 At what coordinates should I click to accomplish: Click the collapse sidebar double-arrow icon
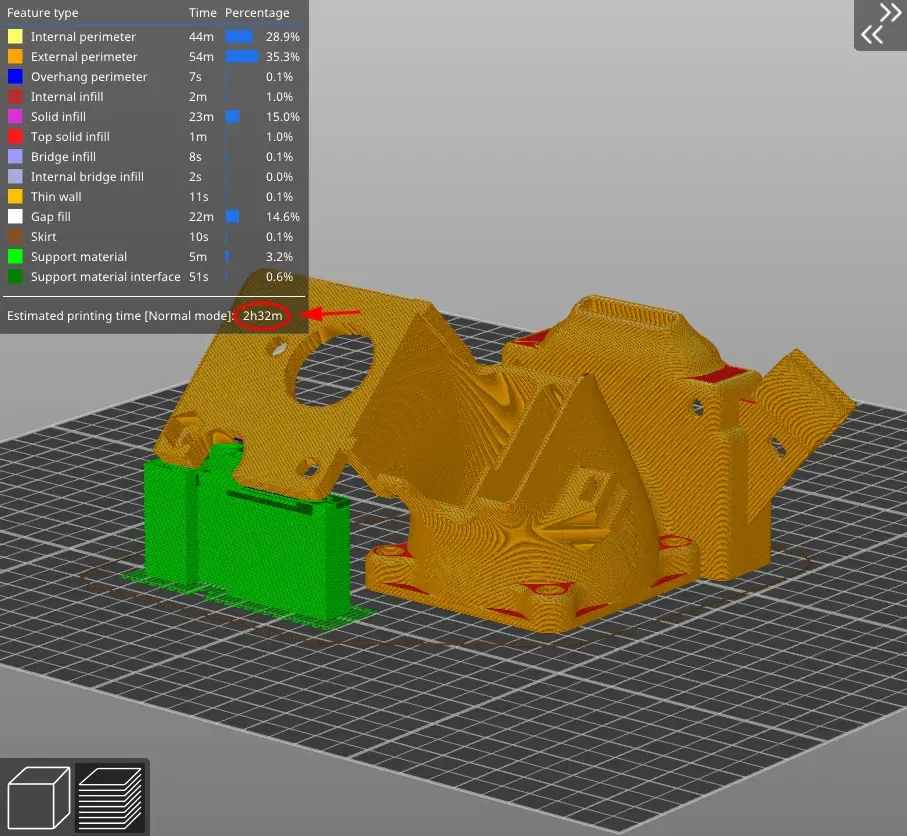pyautogui.click(x=881, y=24)
